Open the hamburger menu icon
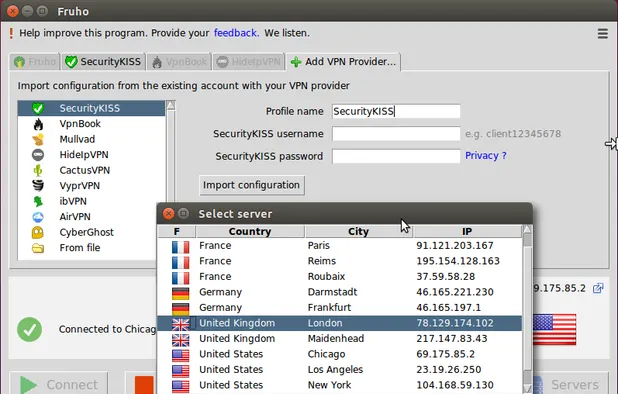Screen dimensions: 618x394 [602, 33]
